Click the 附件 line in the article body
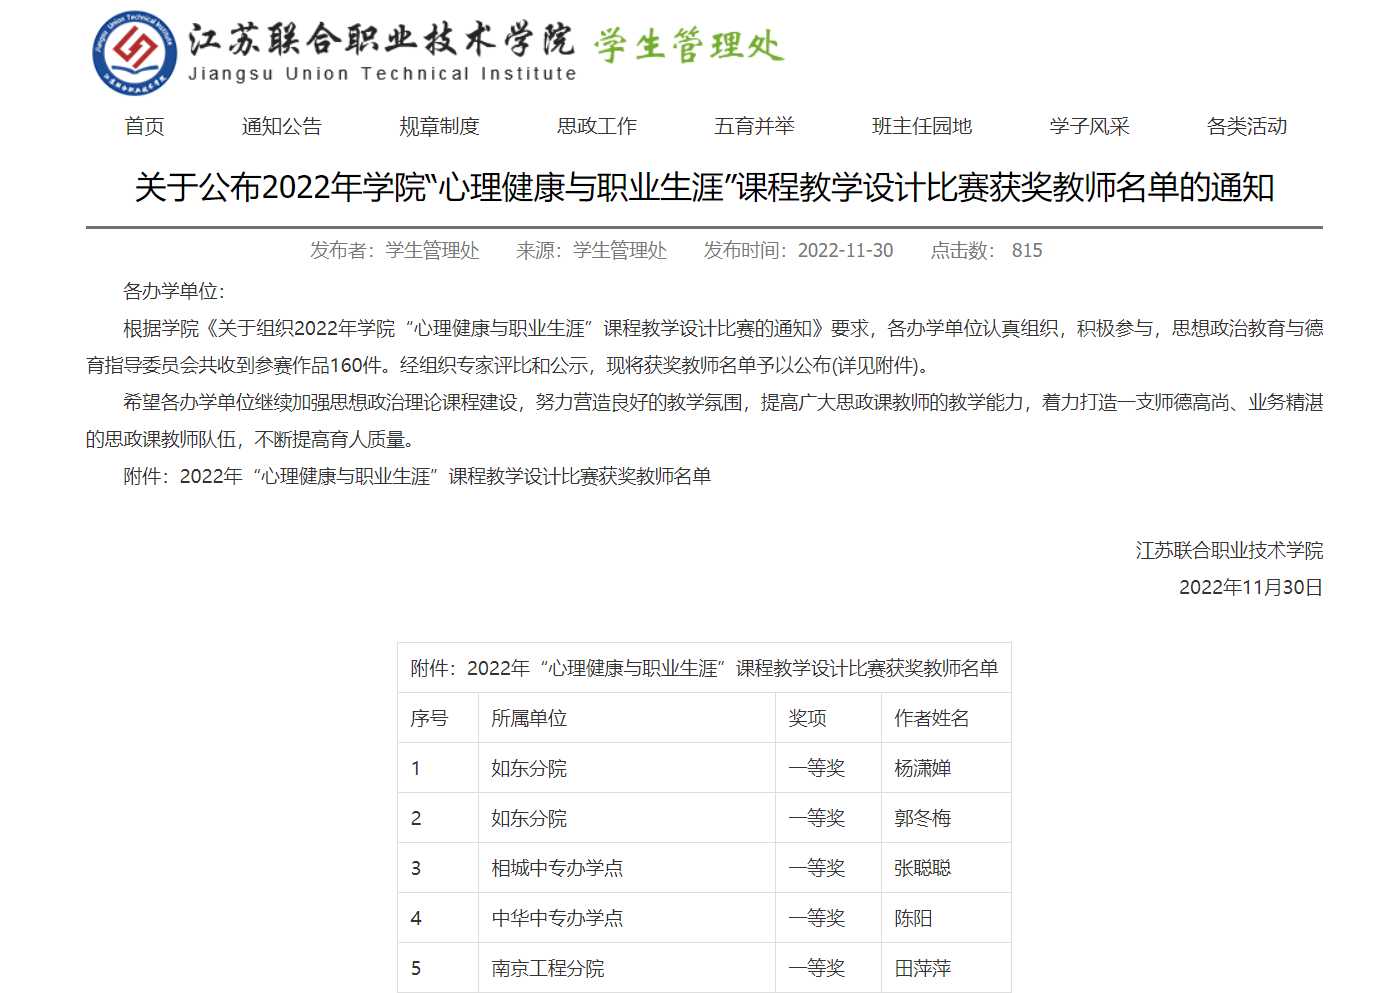The width and height of the screenshot is (1397, 993). pyautogui.click(x=417, y=476)
